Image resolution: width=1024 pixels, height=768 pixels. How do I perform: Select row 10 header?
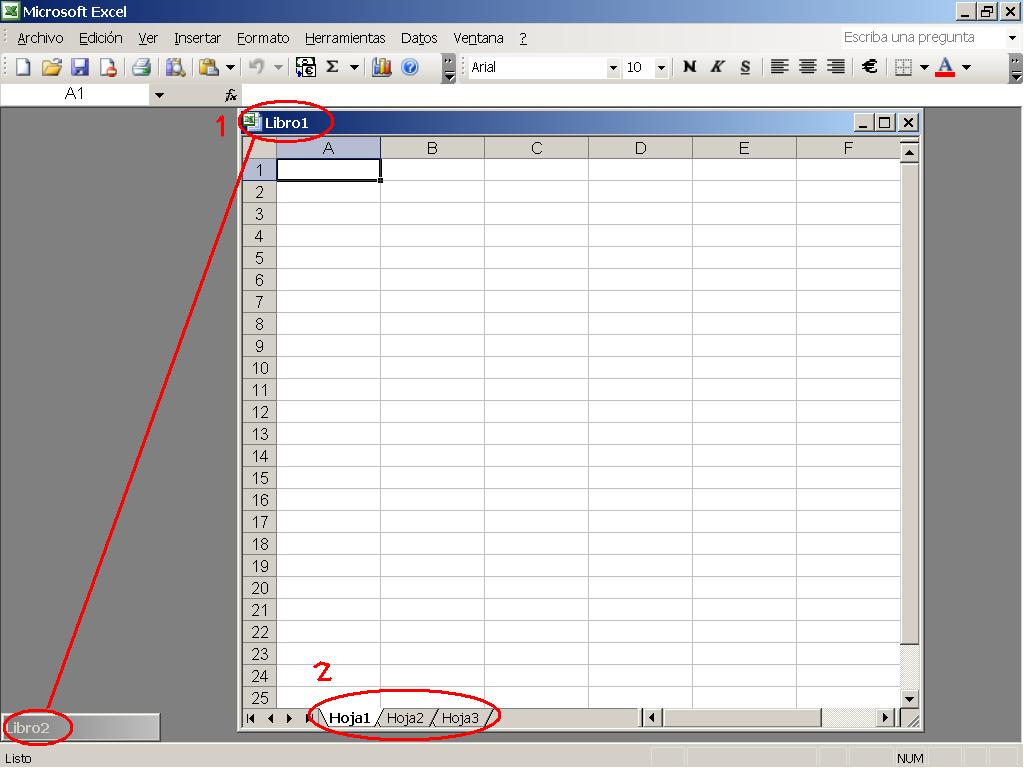[259, 368]
